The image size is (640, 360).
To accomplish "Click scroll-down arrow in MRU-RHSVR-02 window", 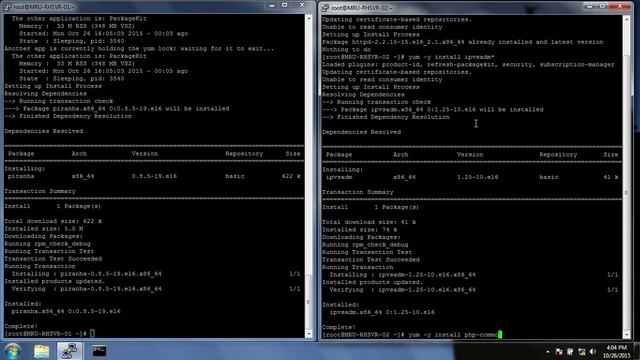I will (627, 335).
